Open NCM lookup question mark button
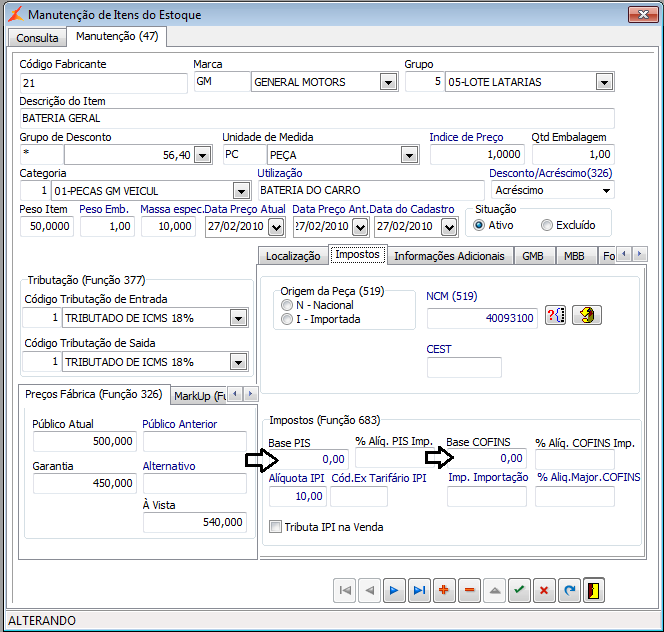The width and height of the screenshot is (664, 632). point(556,316)
